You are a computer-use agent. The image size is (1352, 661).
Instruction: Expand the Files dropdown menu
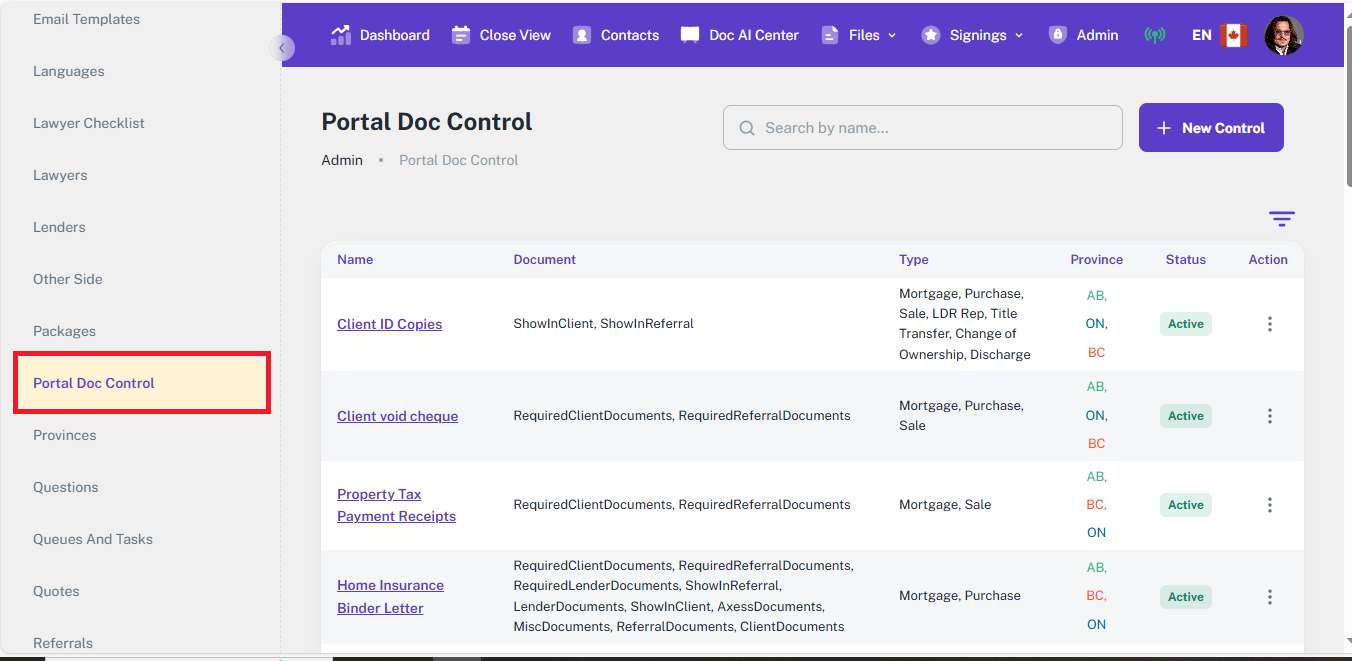tap(859, 35)
